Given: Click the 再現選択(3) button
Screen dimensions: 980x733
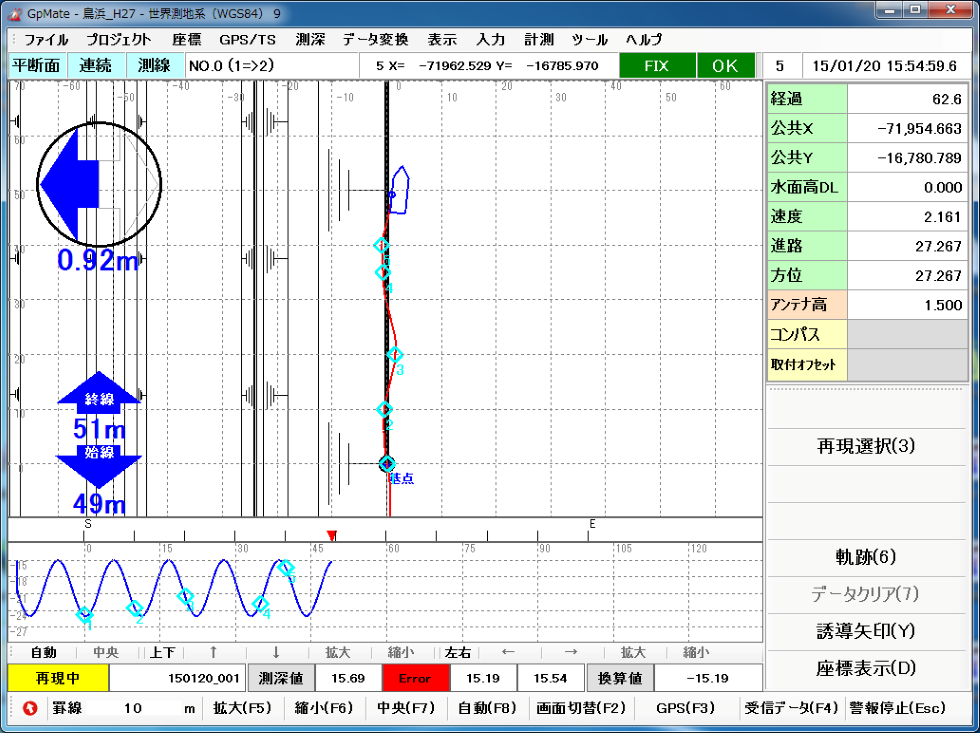Looking at the screenshot, I should 866,446.
